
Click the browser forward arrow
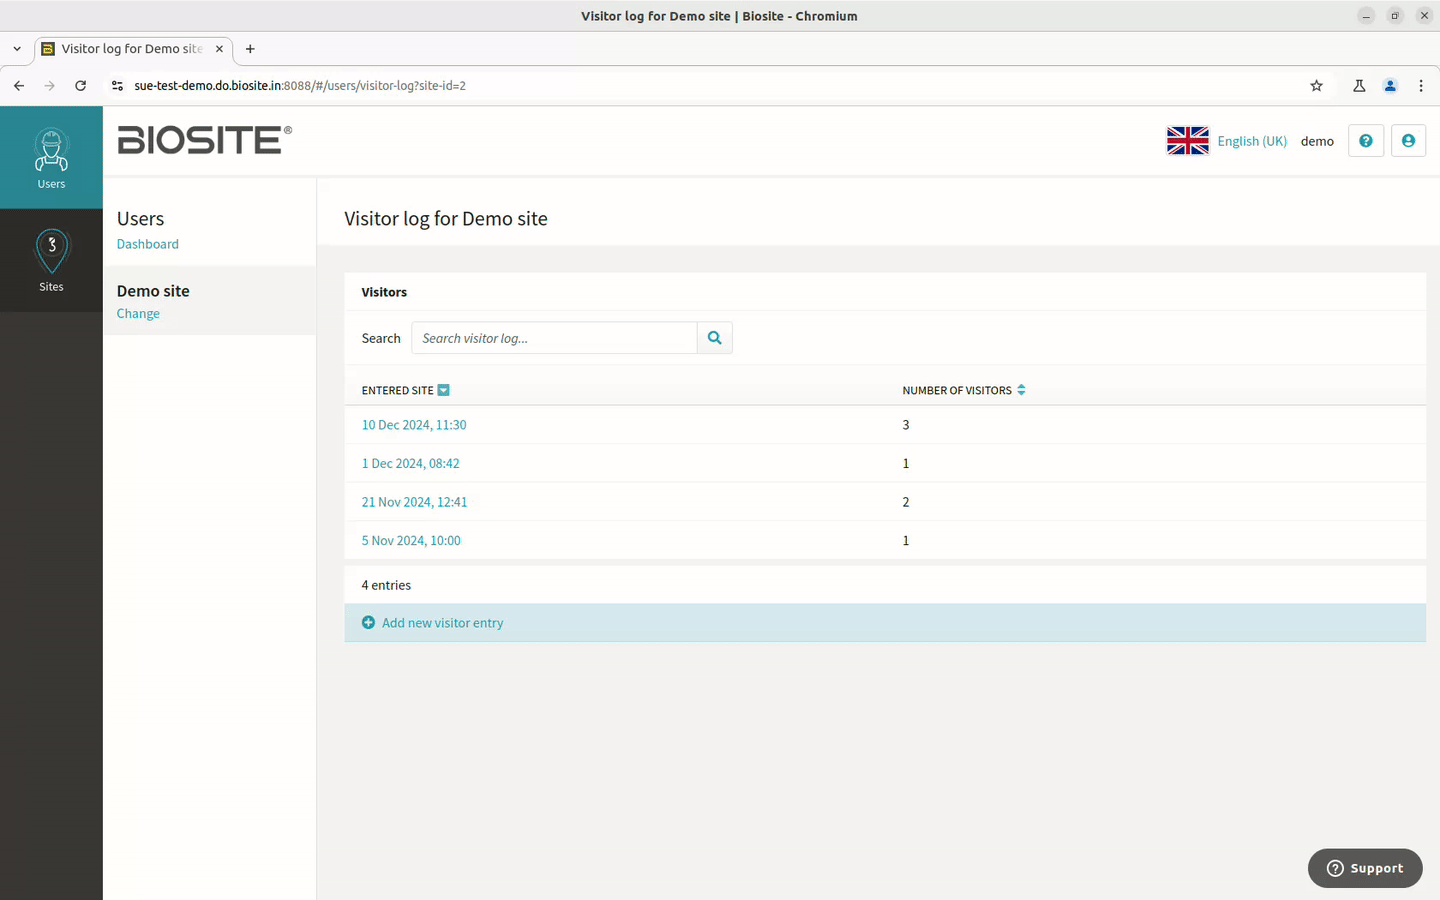pyautogui.click(x=50, y=86)
